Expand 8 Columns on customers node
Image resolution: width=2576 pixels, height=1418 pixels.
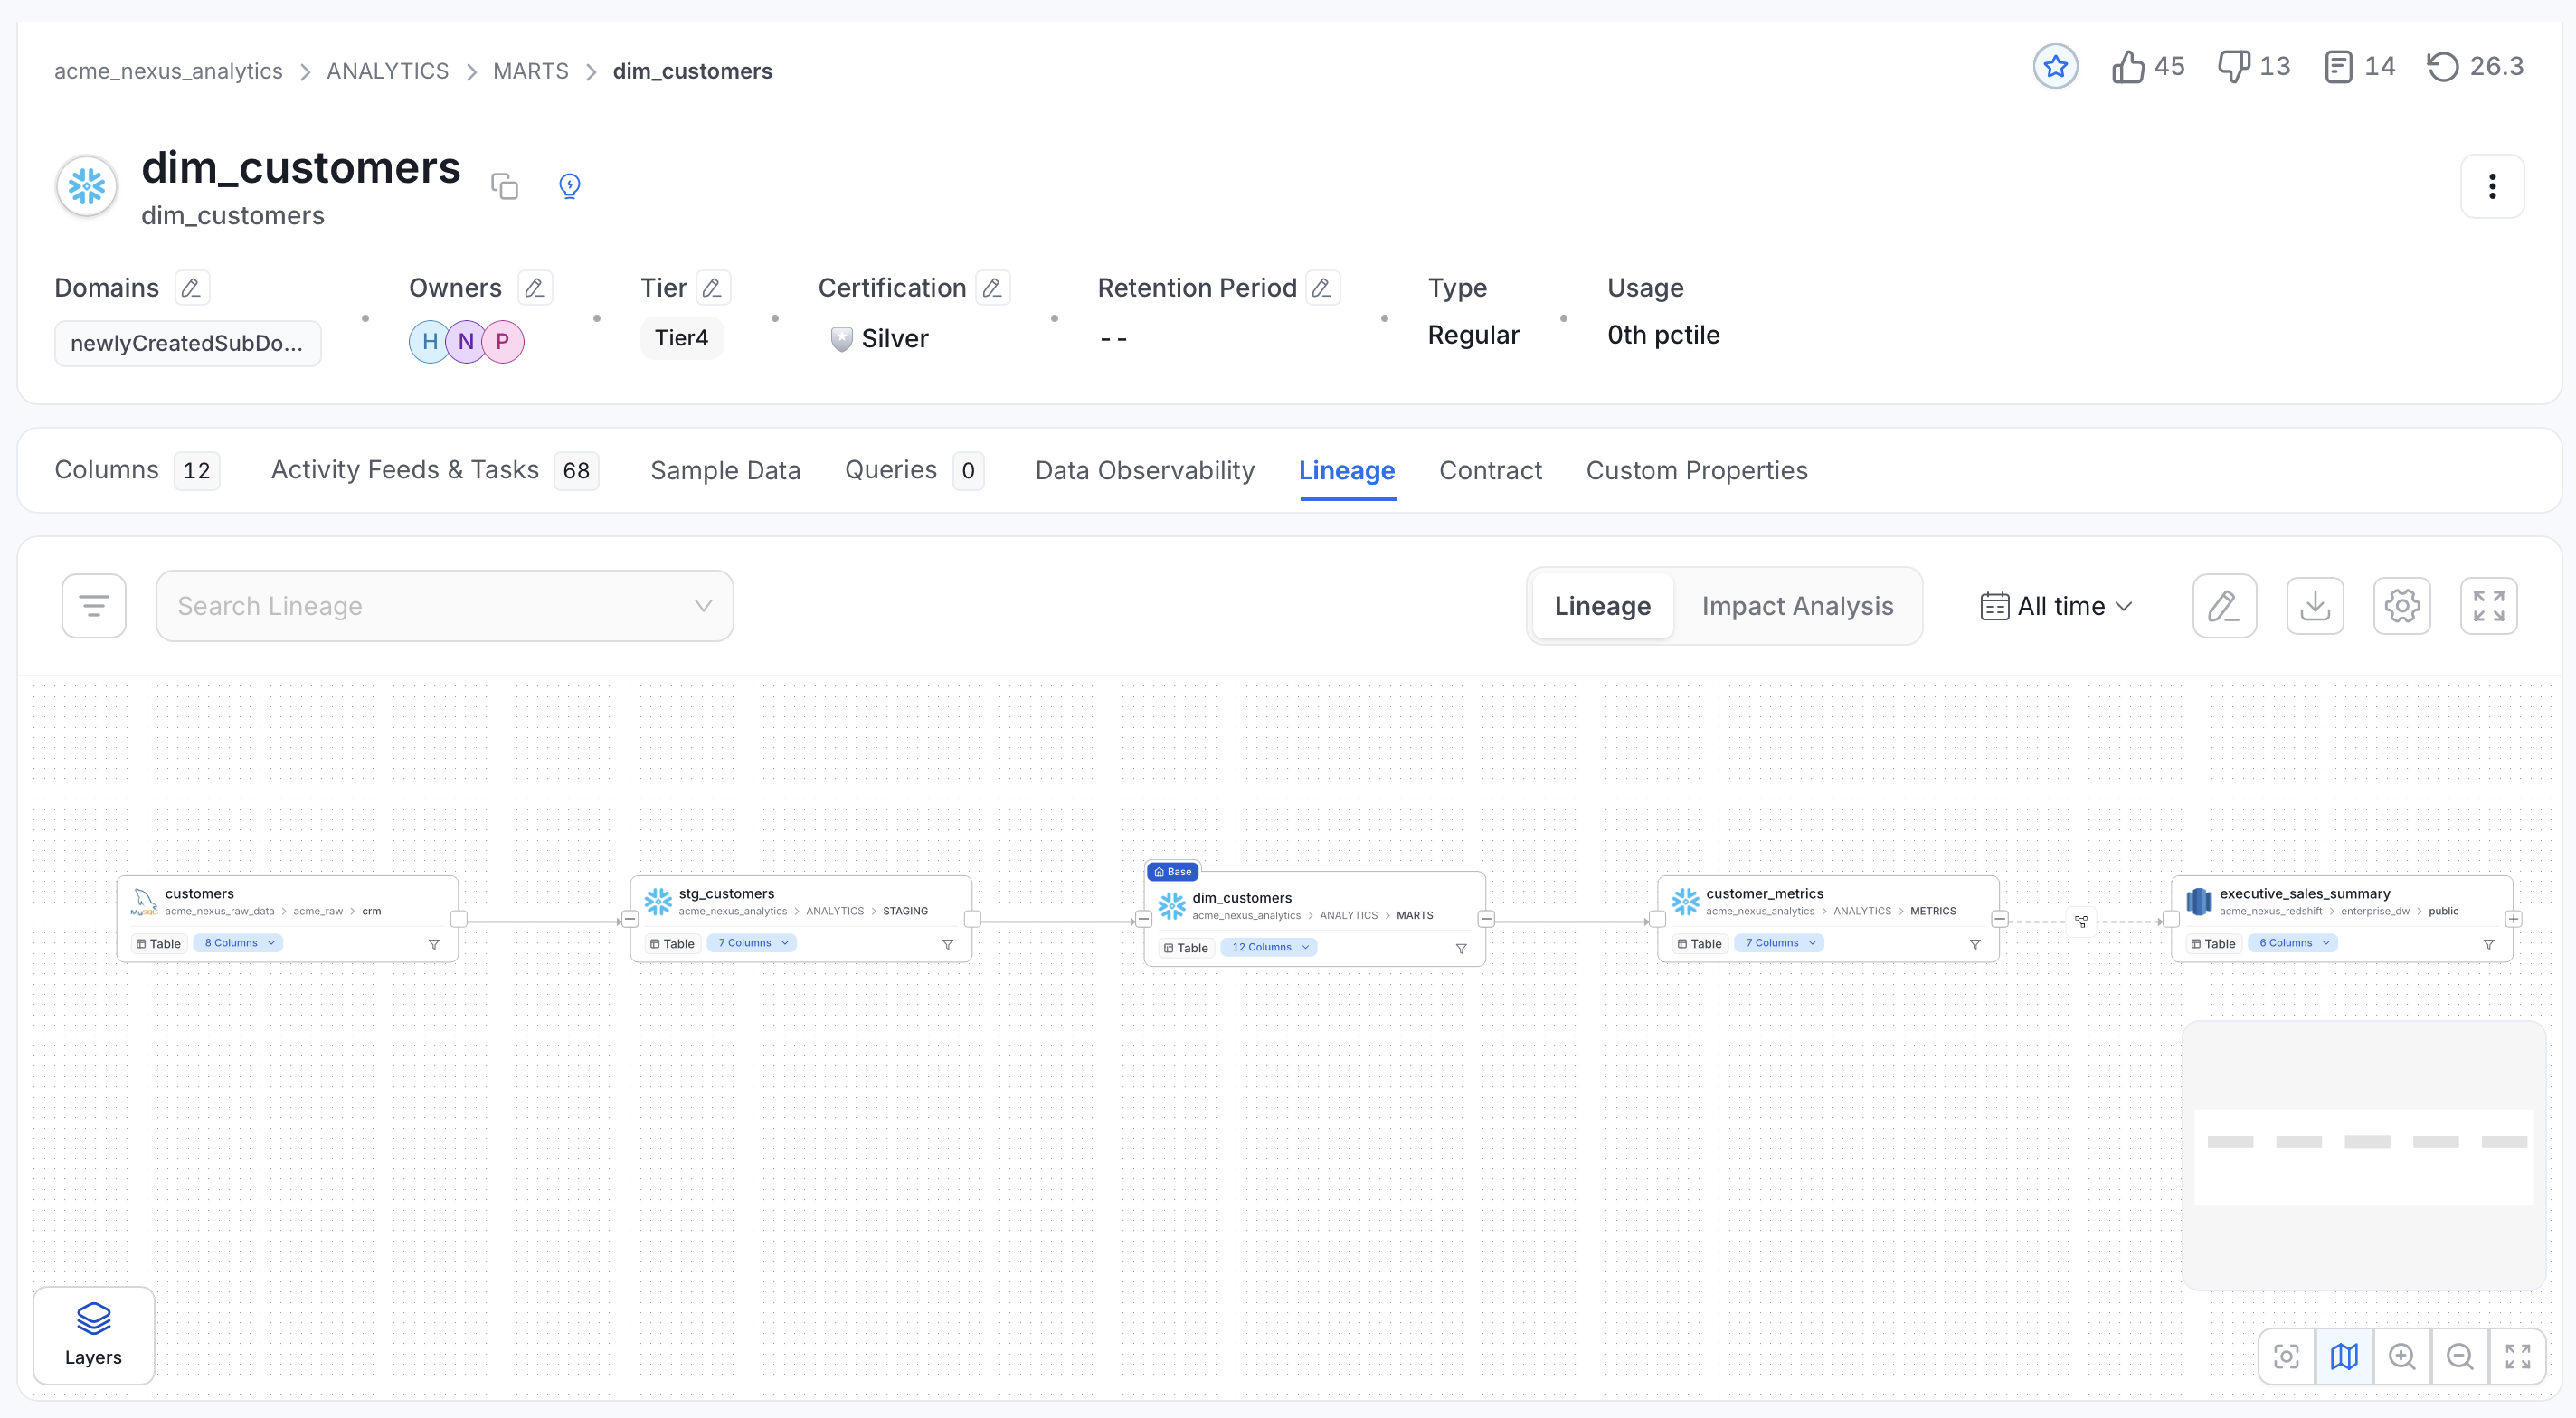click(238, 943)
